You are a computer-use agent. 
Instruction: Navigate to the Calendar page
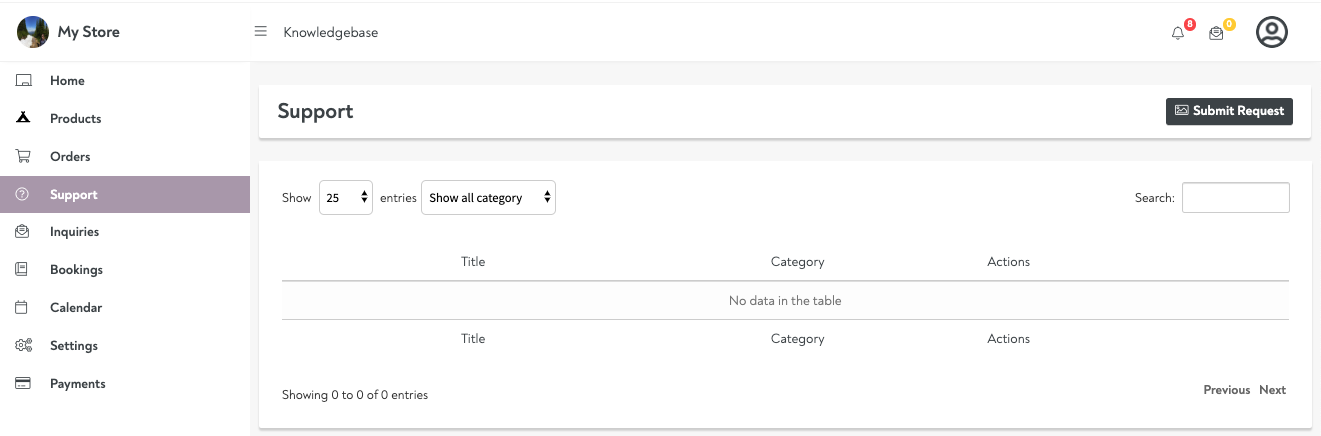[x=76, y=308]
